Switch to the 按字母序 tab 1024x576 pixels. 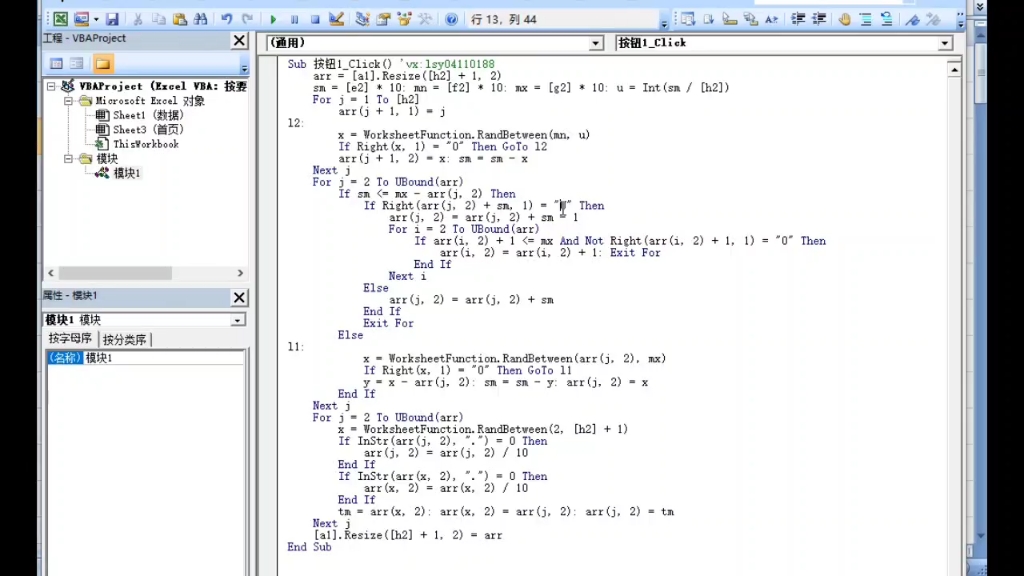click(70, 338)
